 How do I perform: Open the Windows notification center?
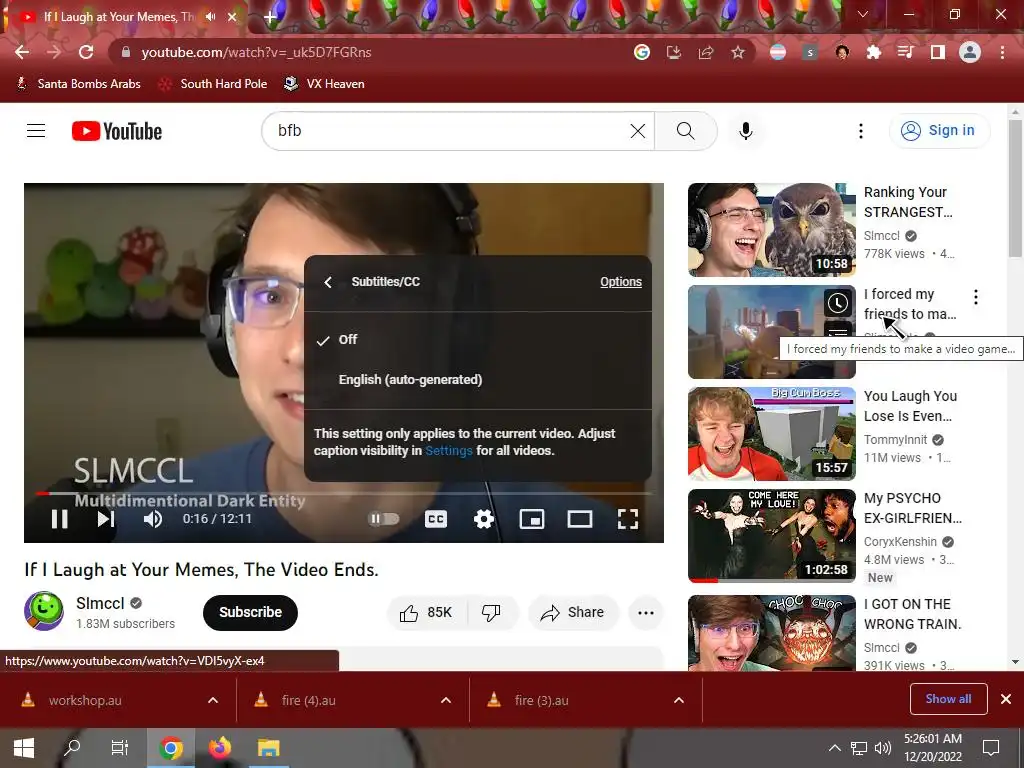coord(991,748)
